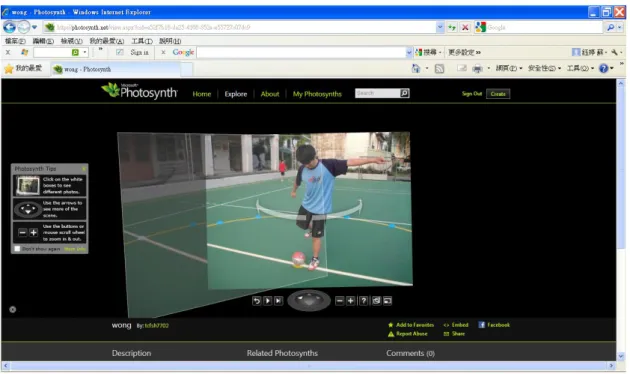Click the IE home page icon
Viewport: 630px width, 374px height.
pyautogui.click(x=415, y=69)
